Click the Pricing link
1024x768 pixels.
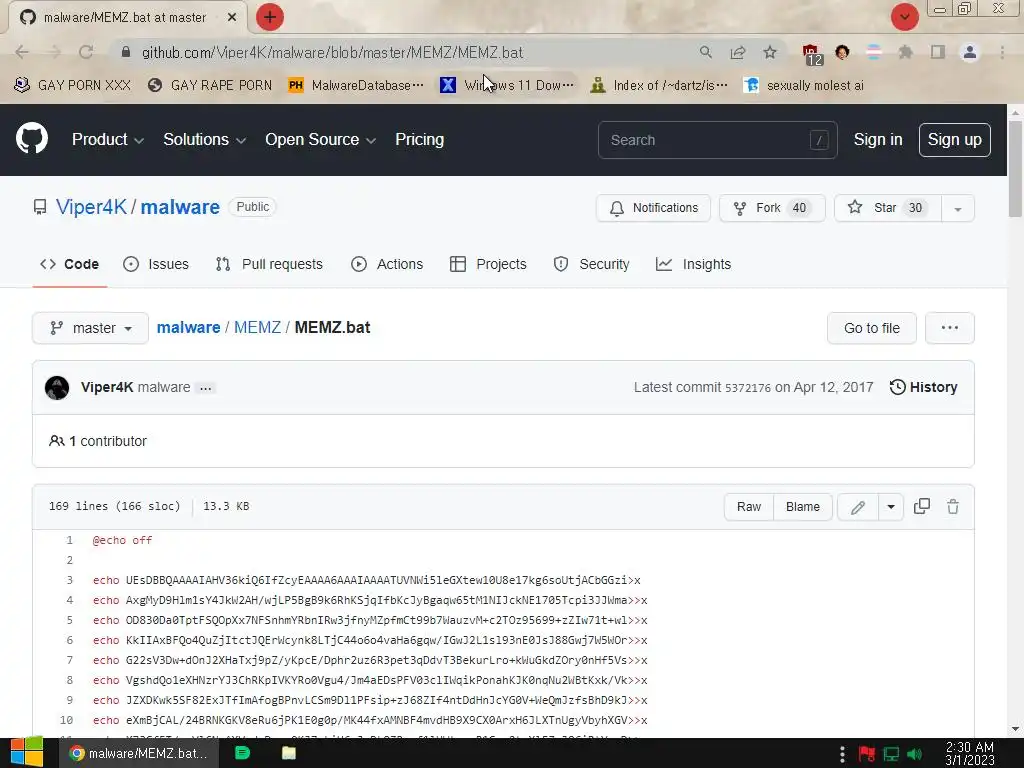(419, 139)
